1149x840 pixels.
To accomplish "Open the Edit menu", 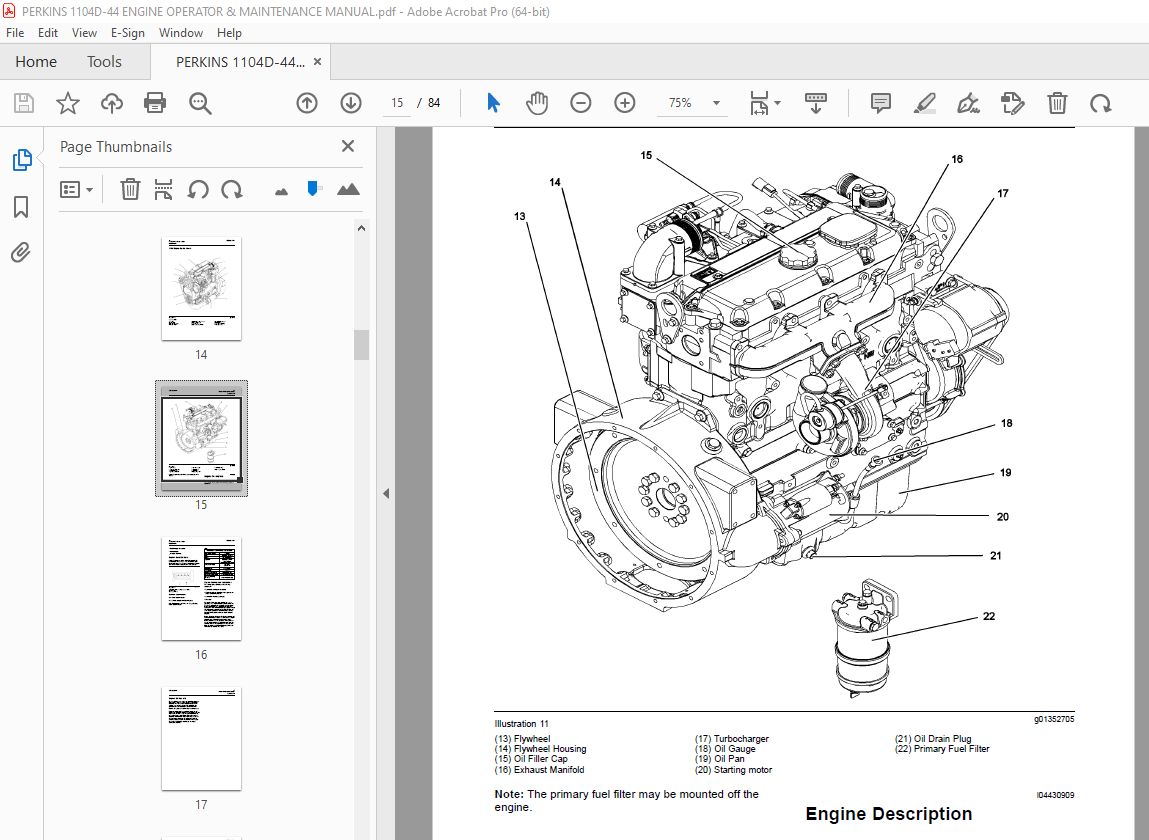I will (48, 33).
